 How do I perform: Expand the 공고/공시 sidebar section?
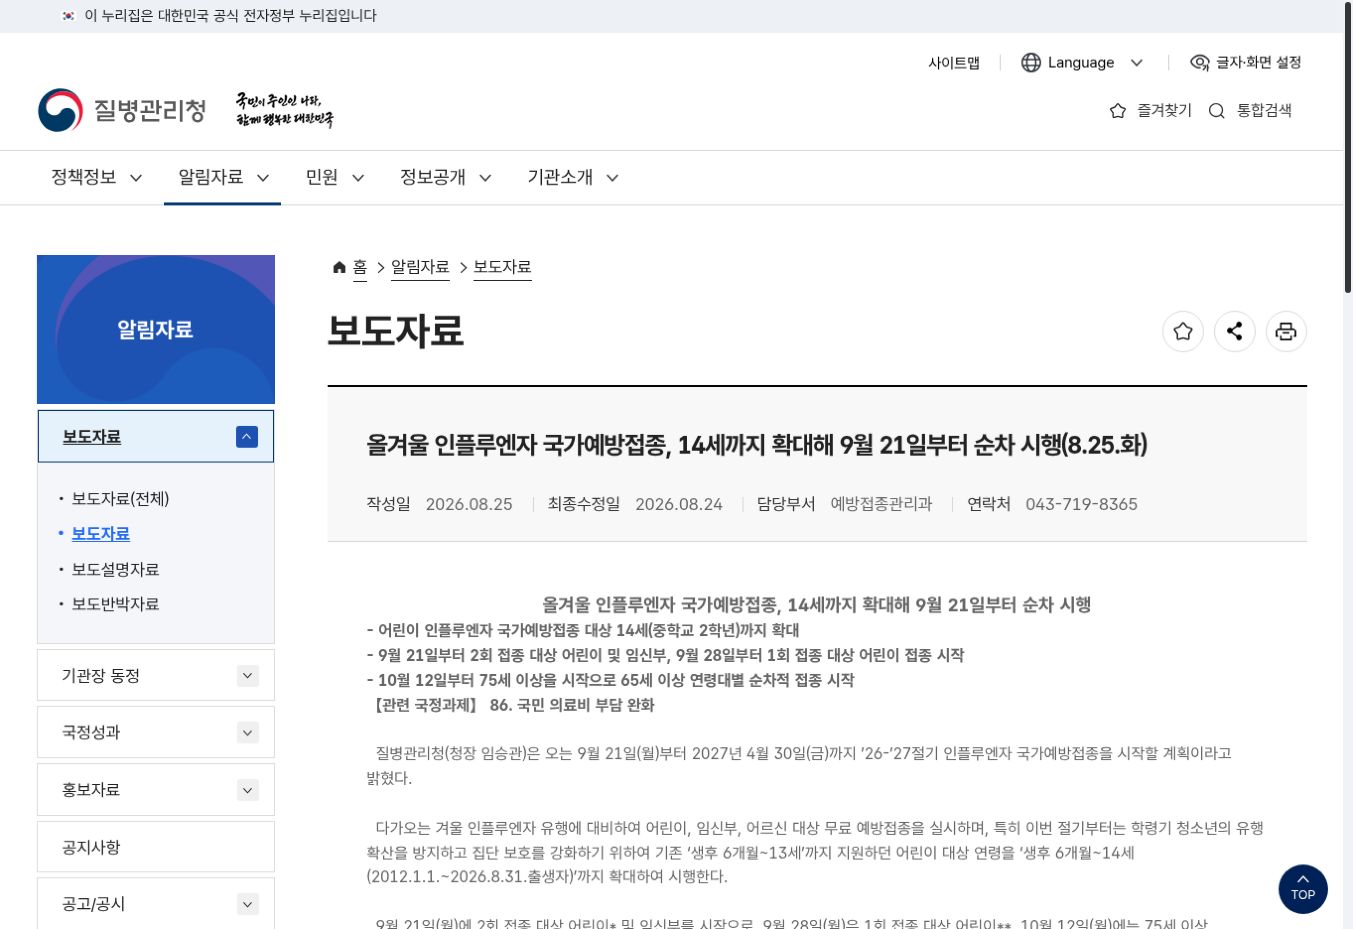pos(248,904)
